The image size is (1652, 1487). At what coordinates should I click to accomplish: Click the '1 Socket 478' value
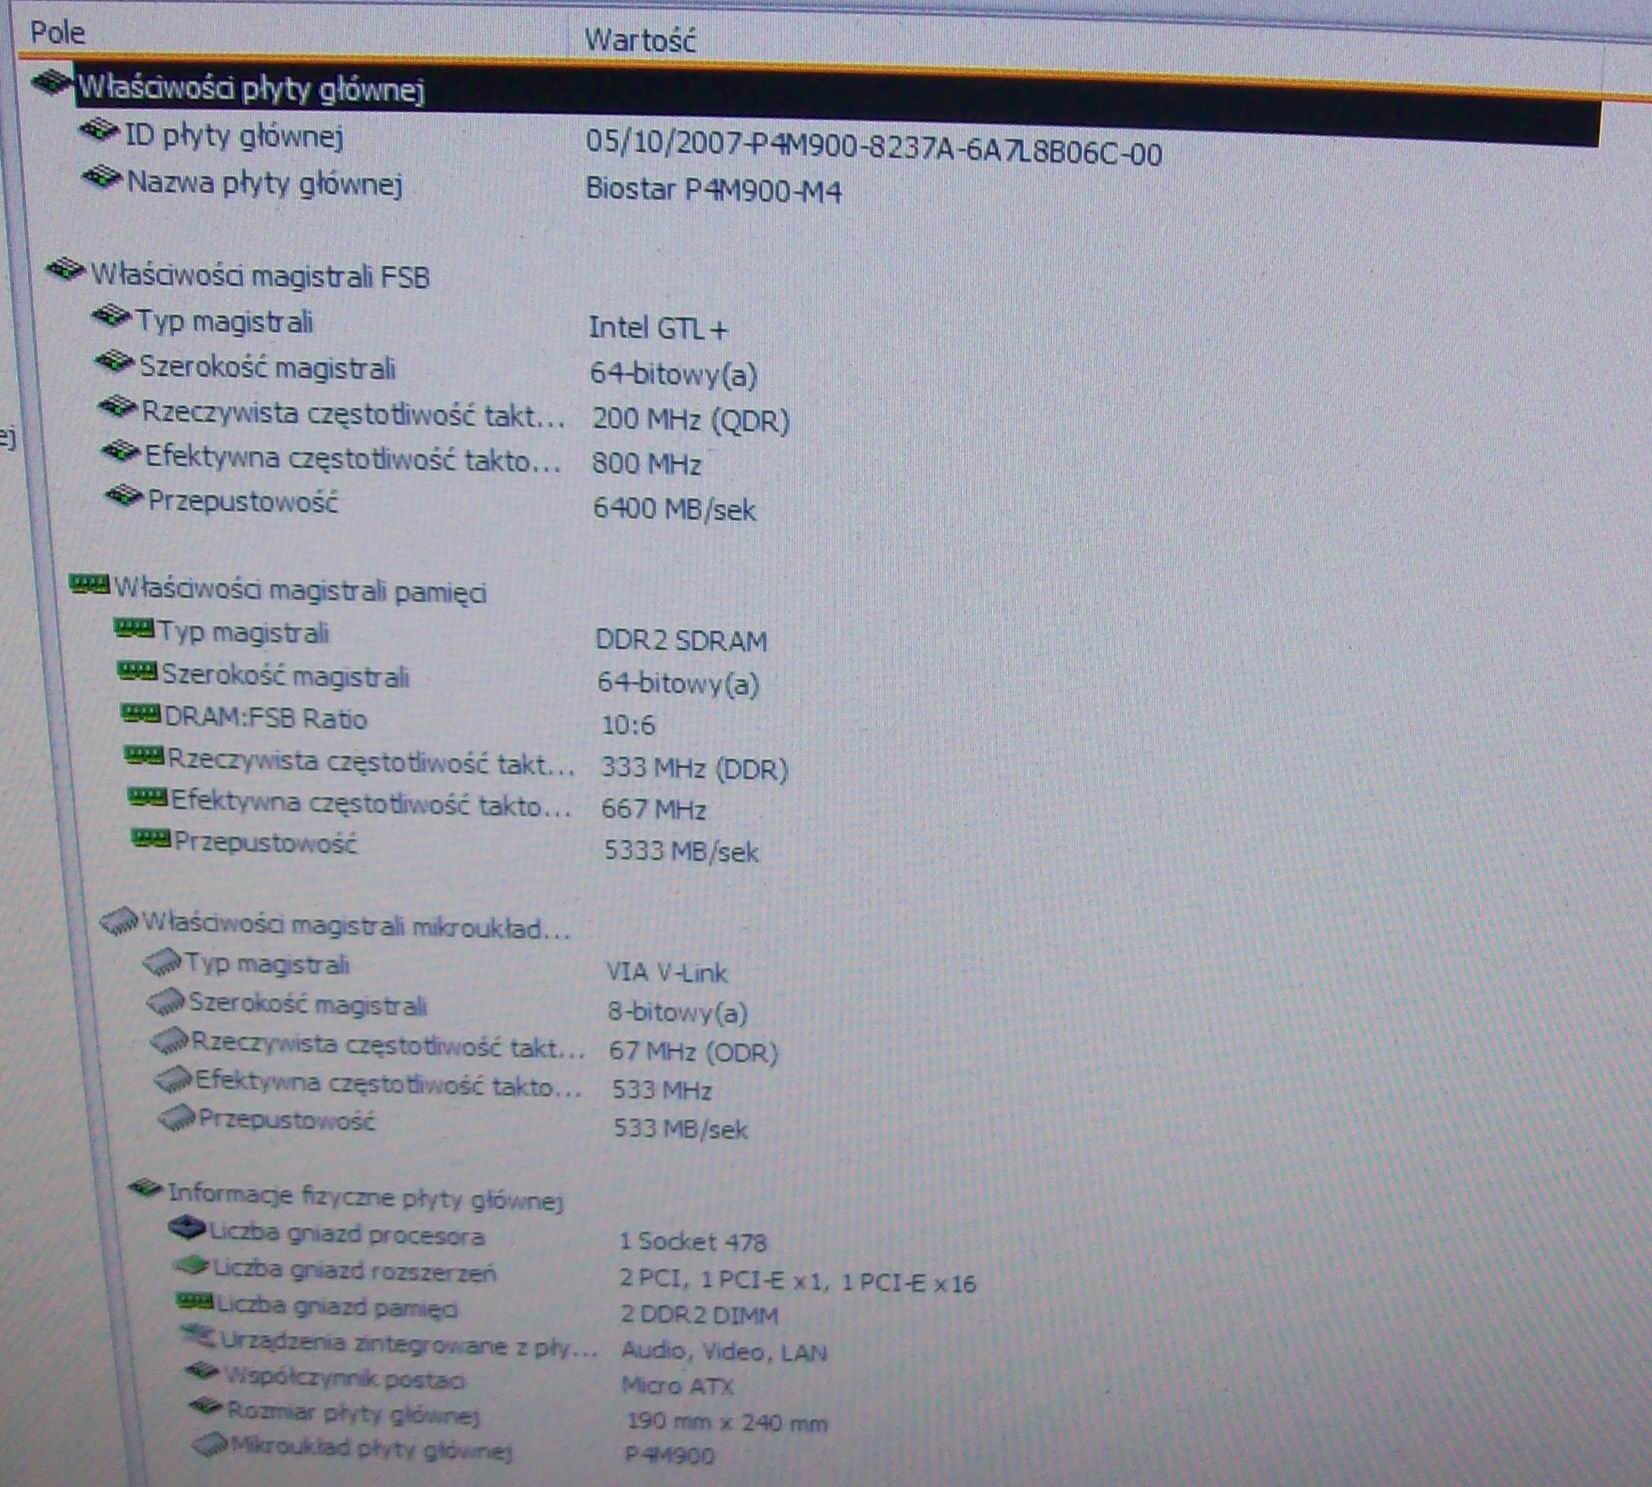click(x=693, y=1242)
